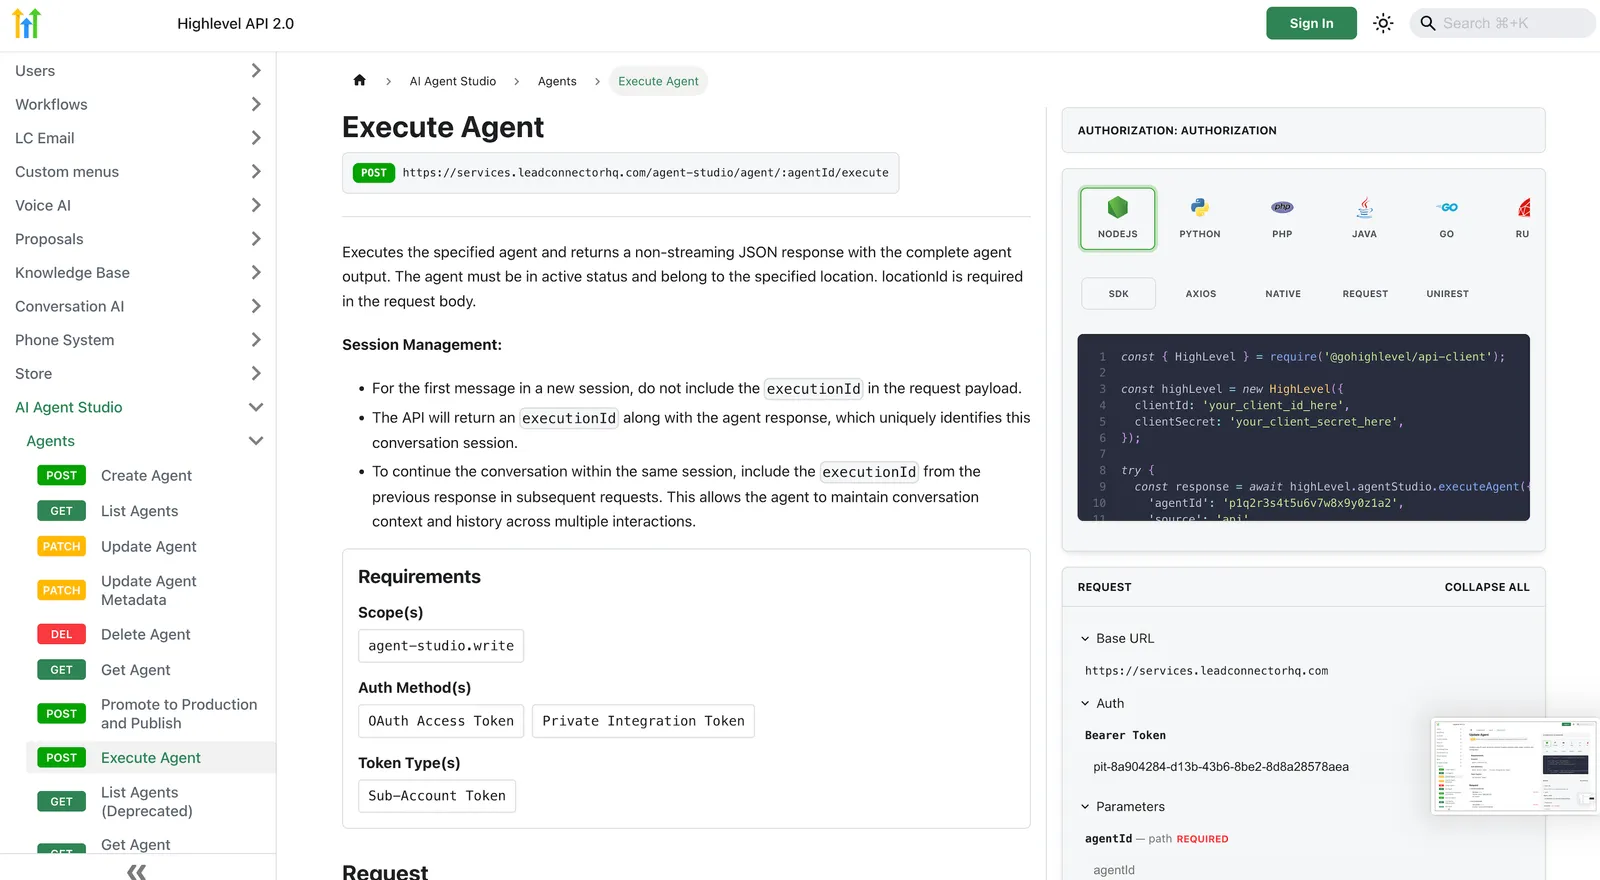Image resolution: width=1600 pixels, height=880 pixels.
Task: Expand the Store sidebar section
Action: tap(256, 374)
